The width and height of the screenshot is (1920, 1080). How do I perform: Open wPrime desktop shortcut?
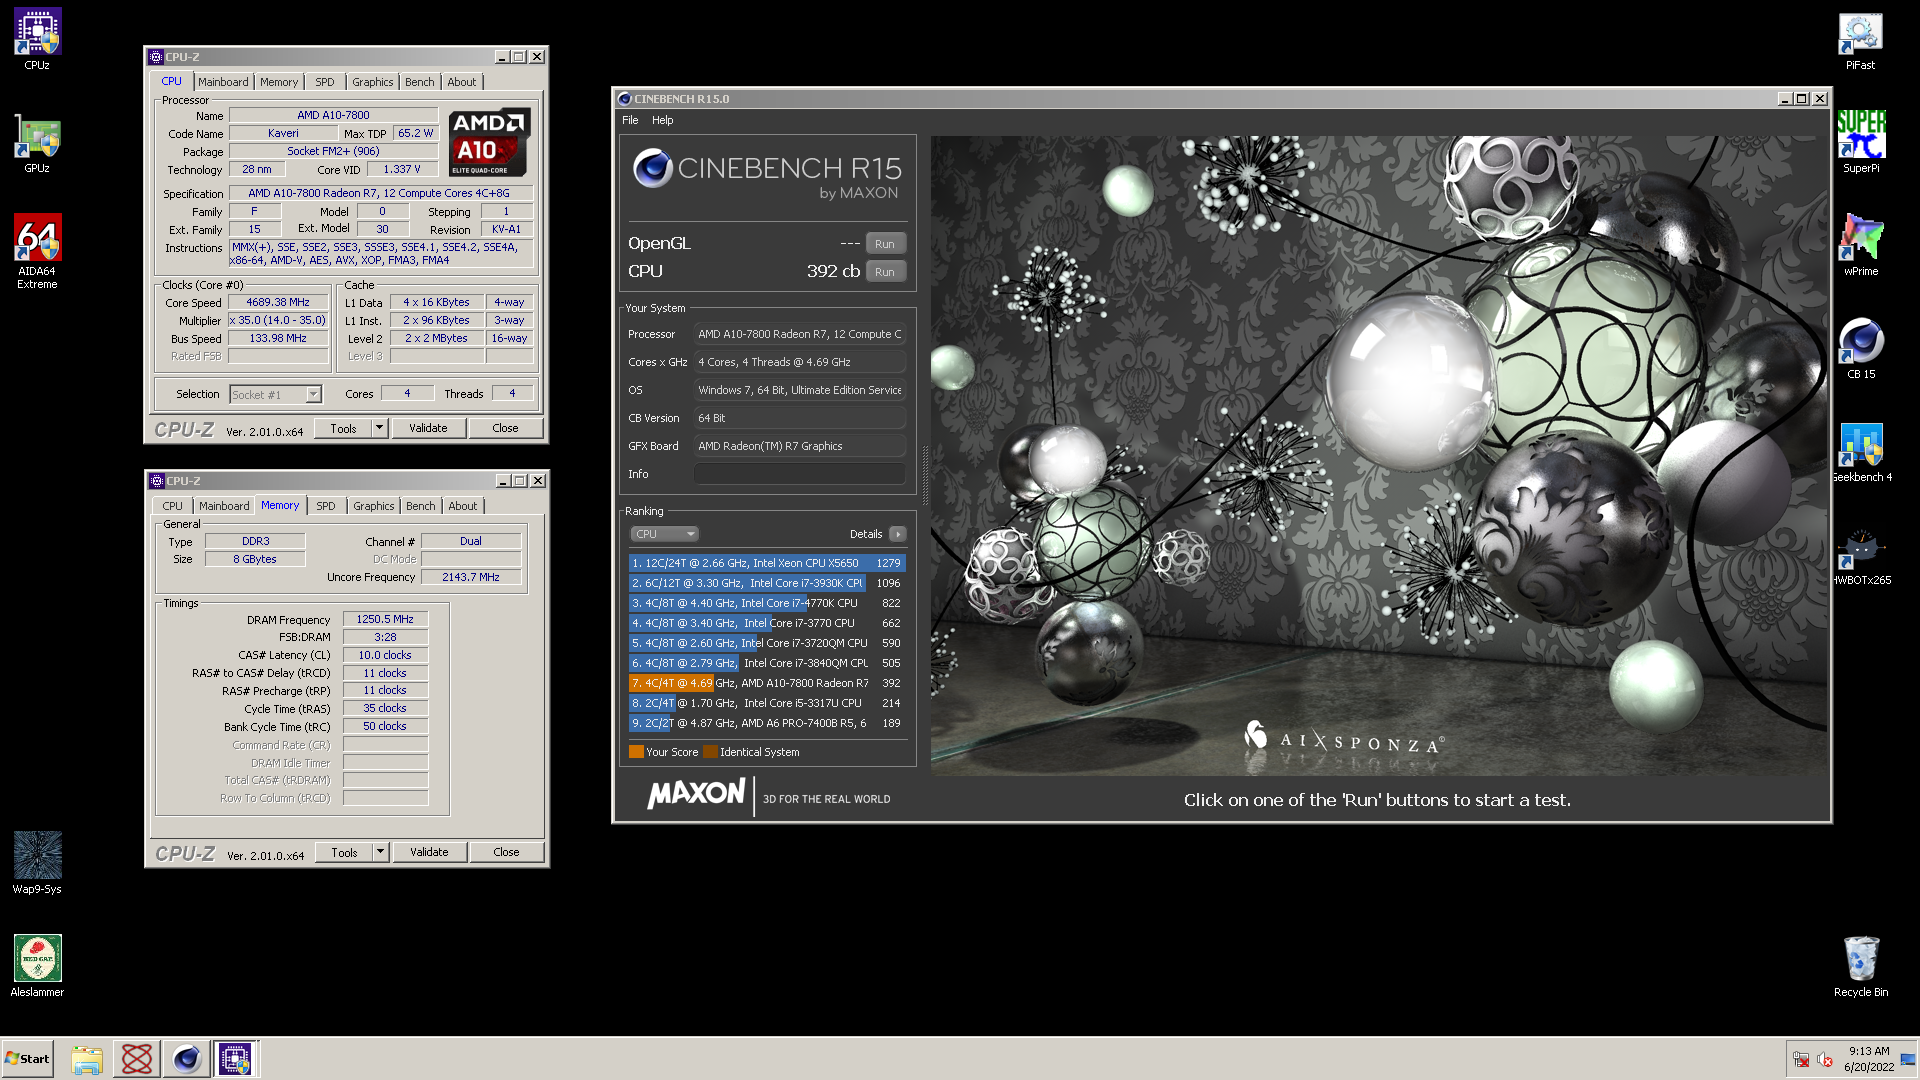pos(1860,246)
